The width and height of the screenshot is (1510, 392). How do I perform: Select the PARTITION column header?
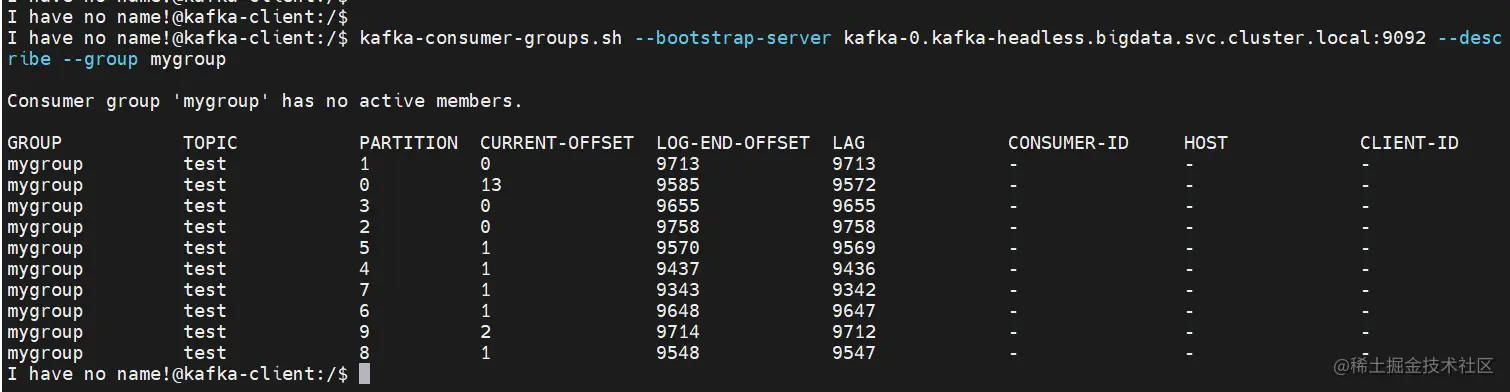click(x=408, y=143)
